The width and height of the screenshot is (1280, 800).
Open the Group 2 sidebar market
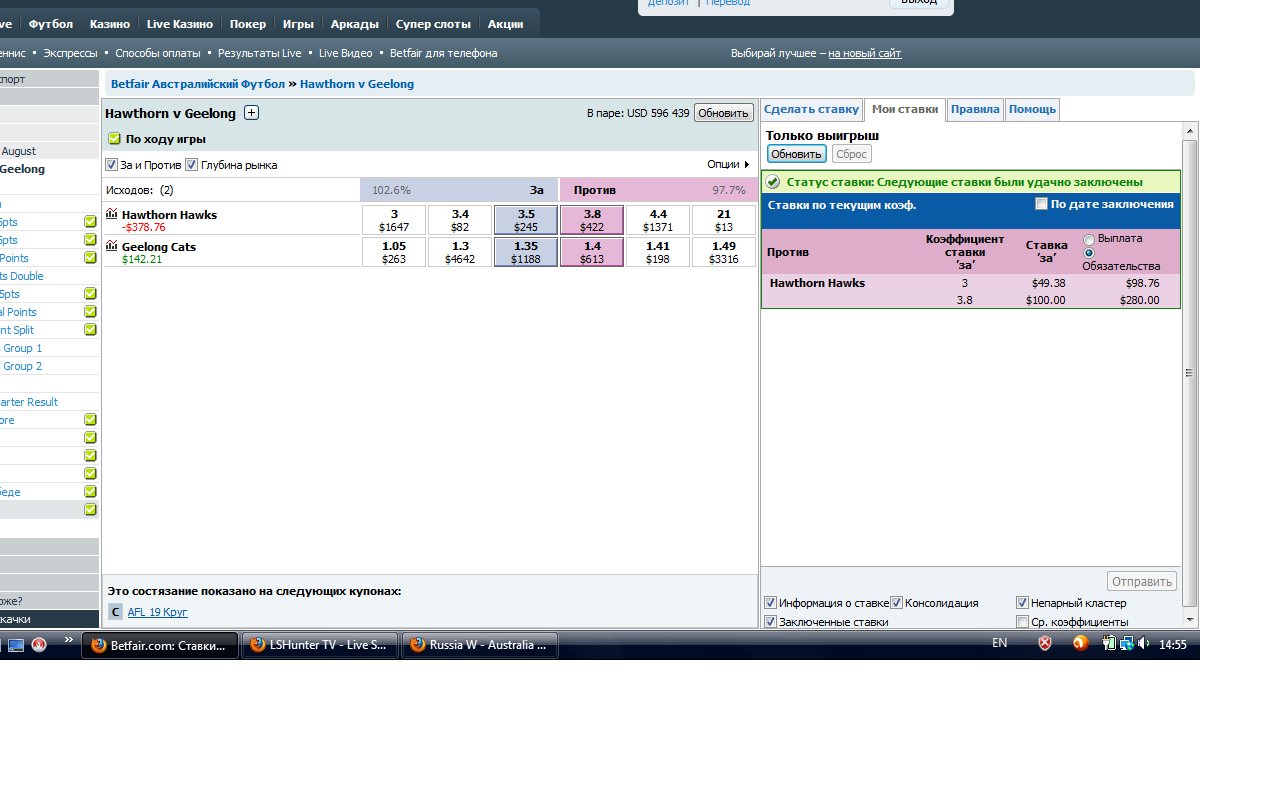22,366
